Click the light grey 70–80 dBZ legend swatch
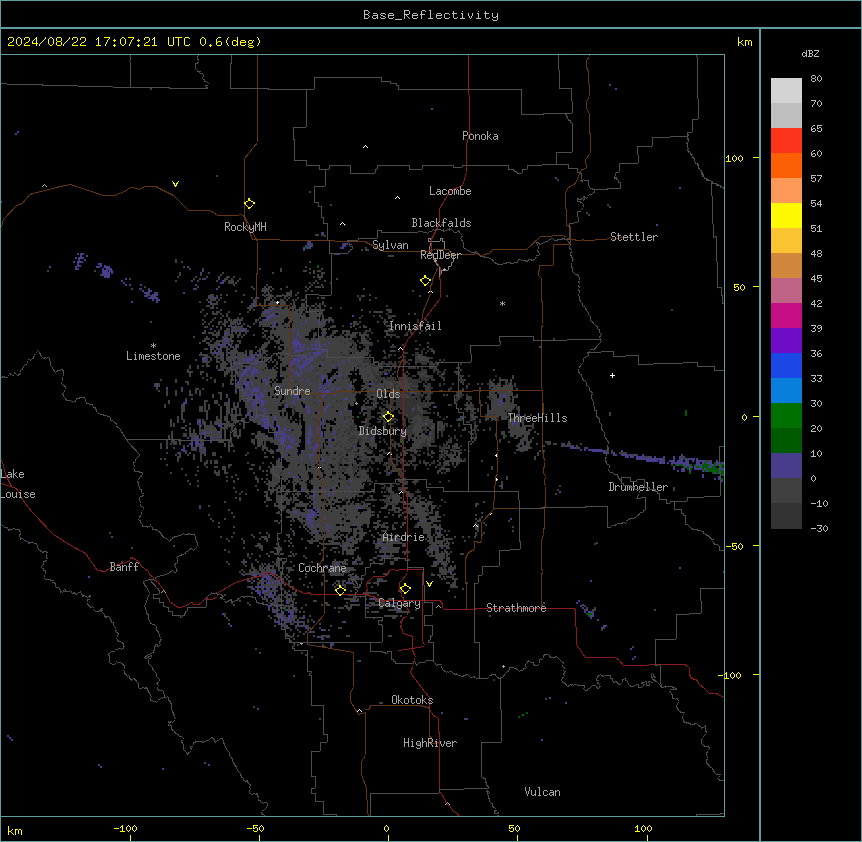 click(786, 91)
